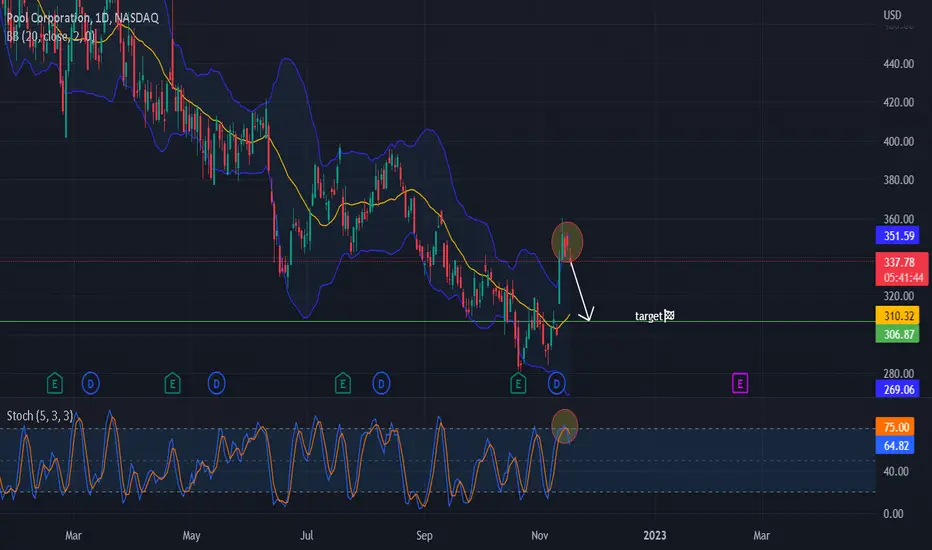Open the dividend marker just after the first Mar label
The image size is (932, 550).
click(90, 384)
